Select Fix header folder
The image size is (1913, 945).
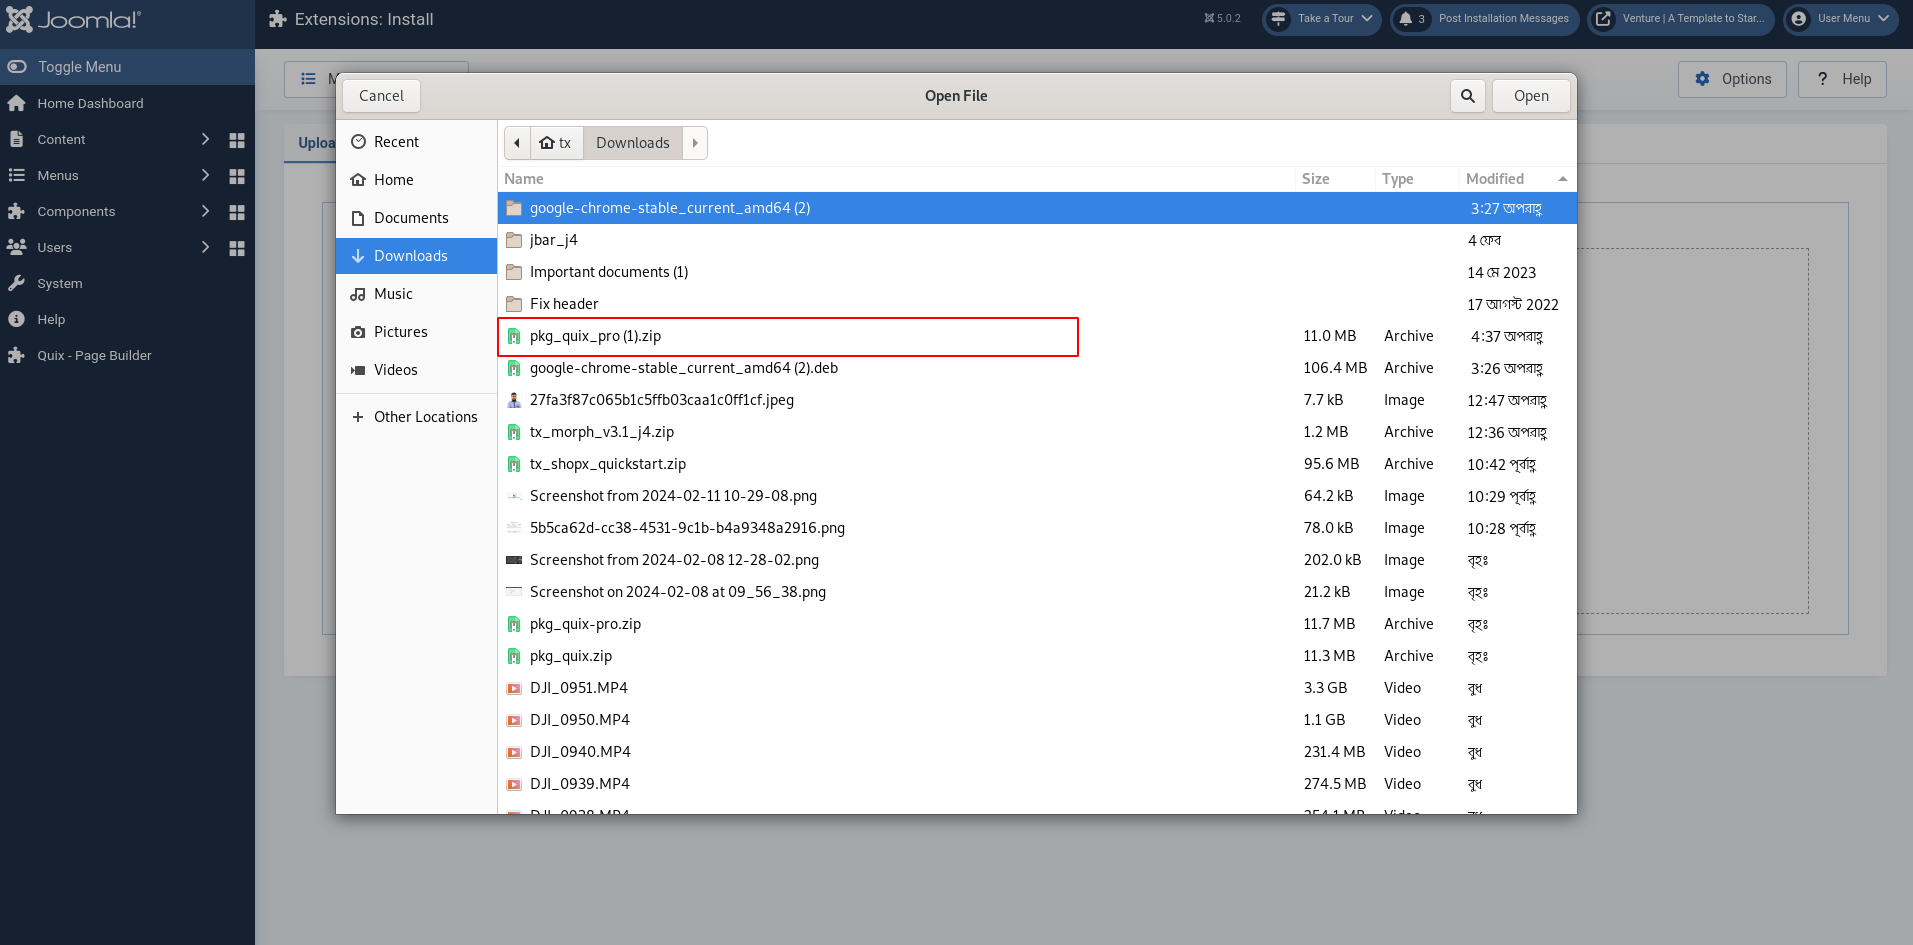coord(1037,304)
